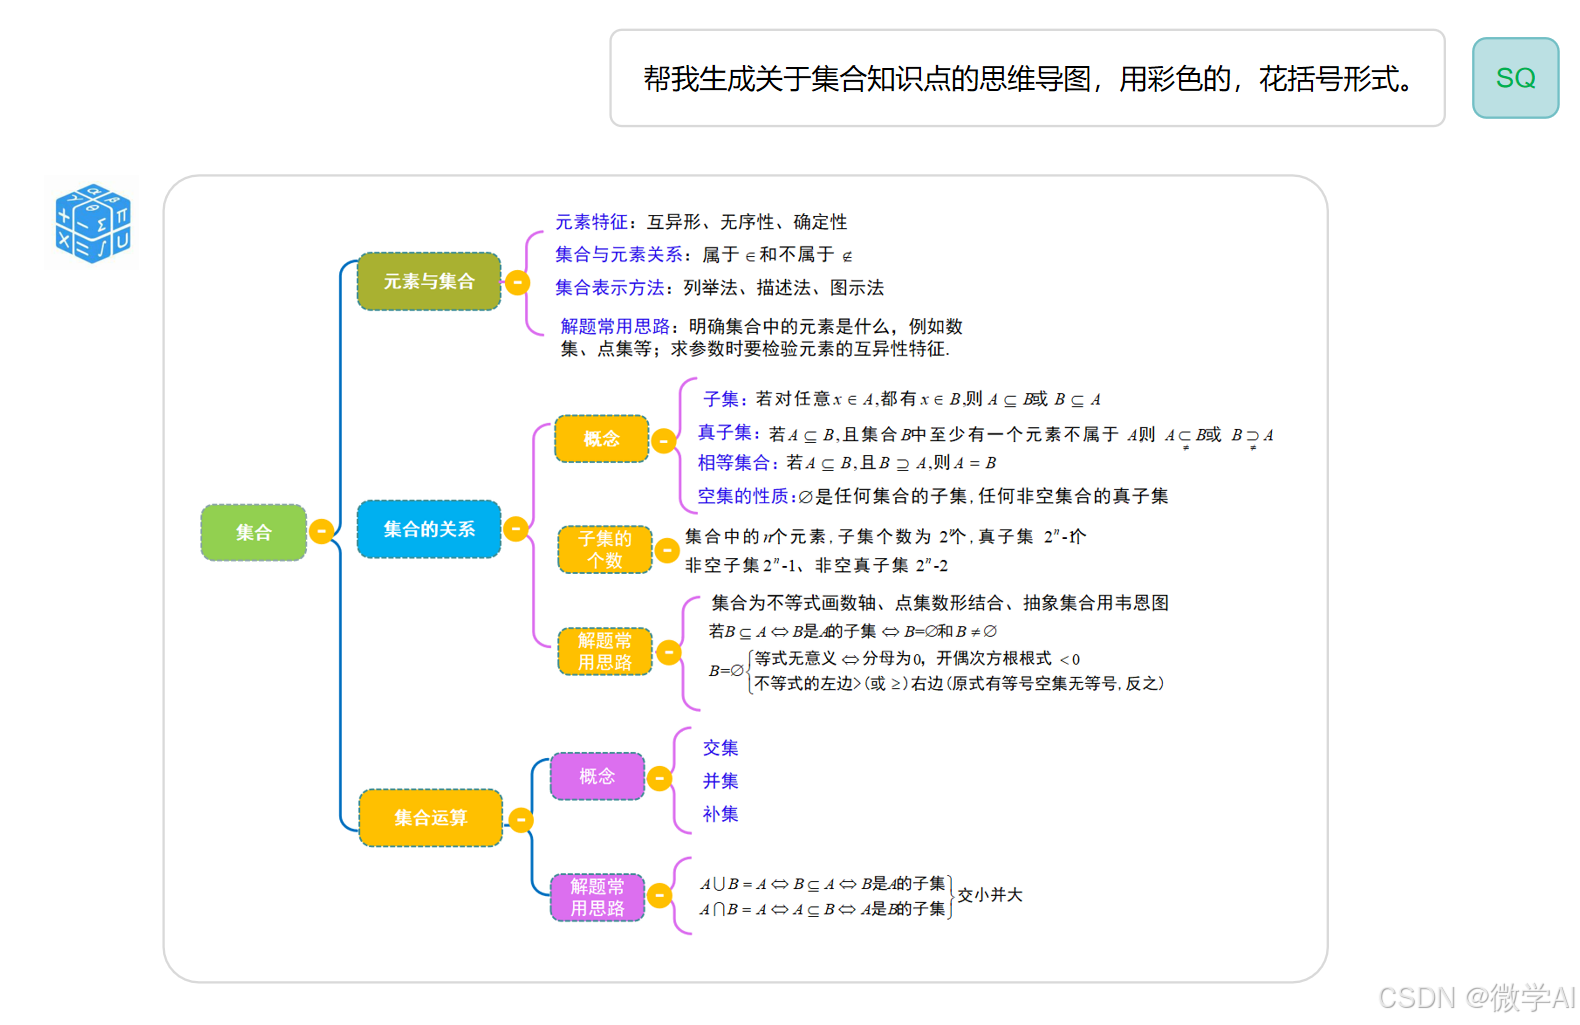Viewport: 1580px width, 1025px height.
Task: Click the A∪B=A equivalence line
Action: point(822,884)
